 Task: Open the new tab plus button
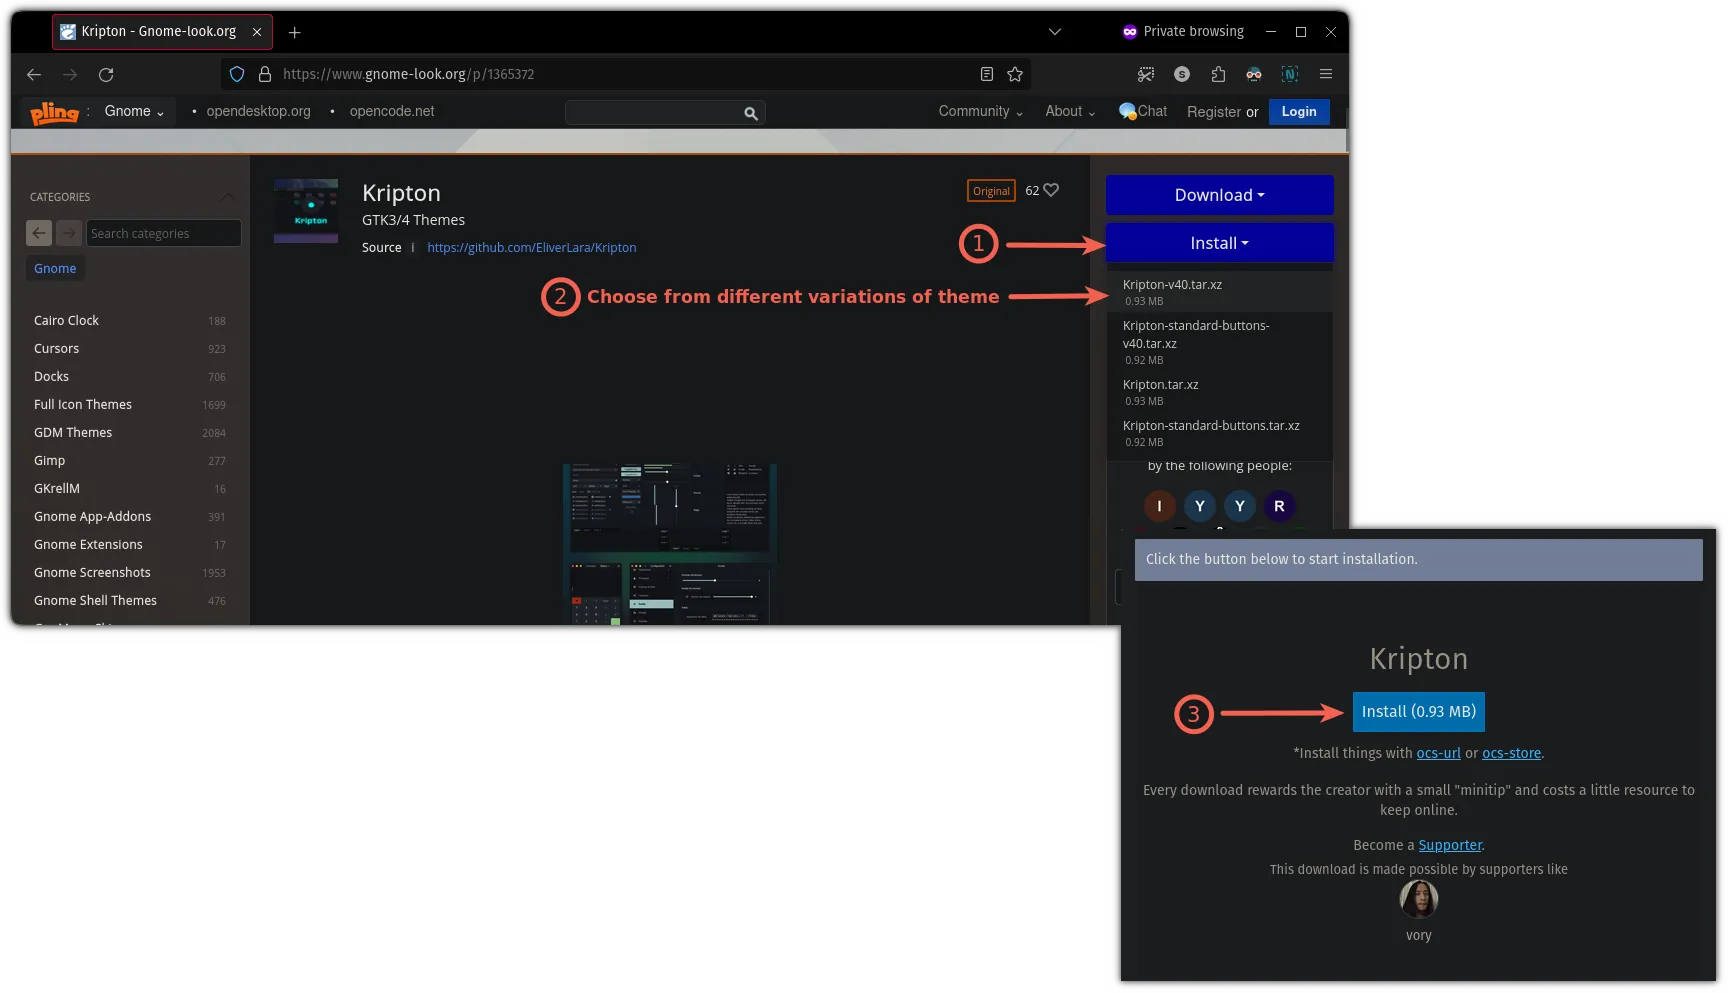[294, 32]
